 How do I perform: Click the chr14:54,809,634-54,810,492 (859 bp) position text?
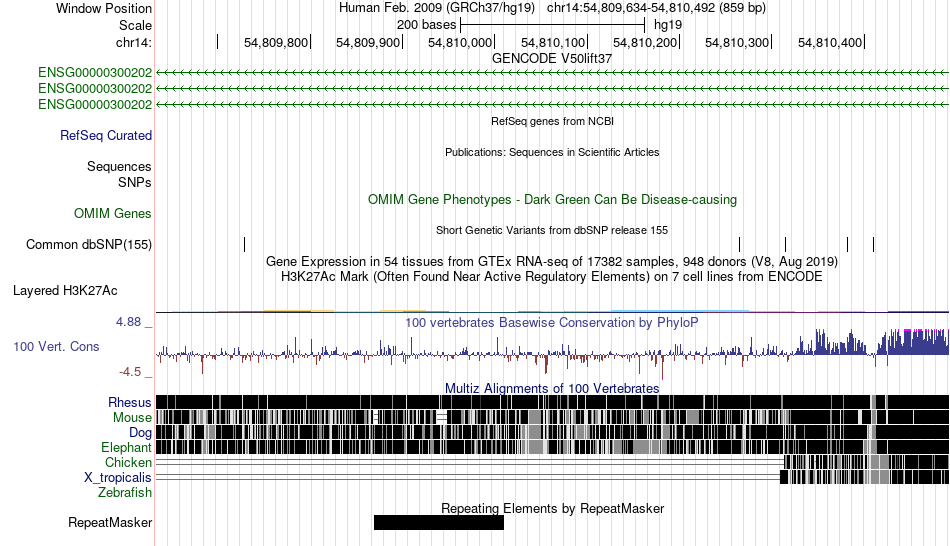click(x=656, y=8)
